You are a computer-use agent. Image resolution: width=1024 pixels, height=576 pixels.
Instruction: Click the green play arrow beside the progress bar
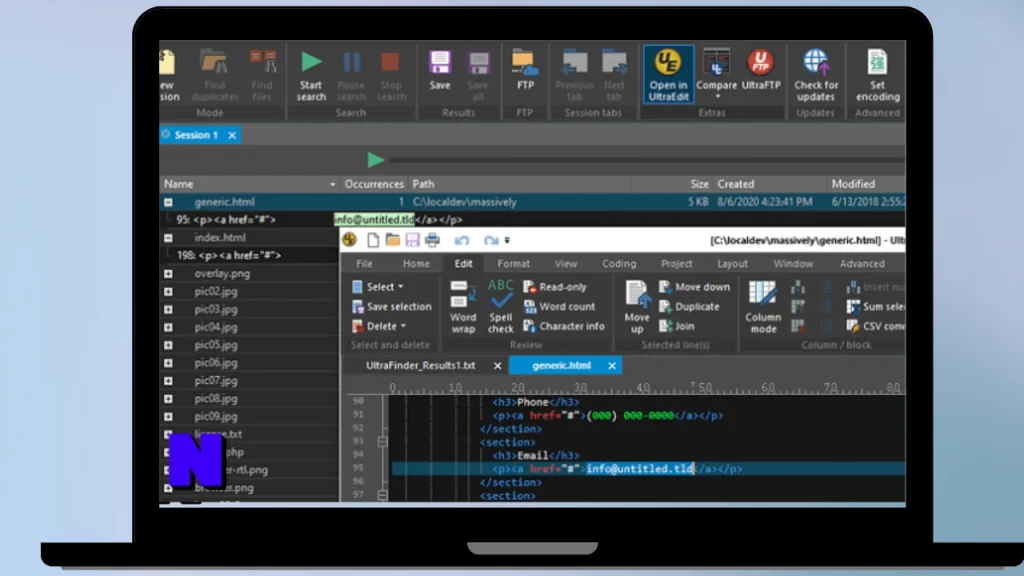[x=375, y=159]
